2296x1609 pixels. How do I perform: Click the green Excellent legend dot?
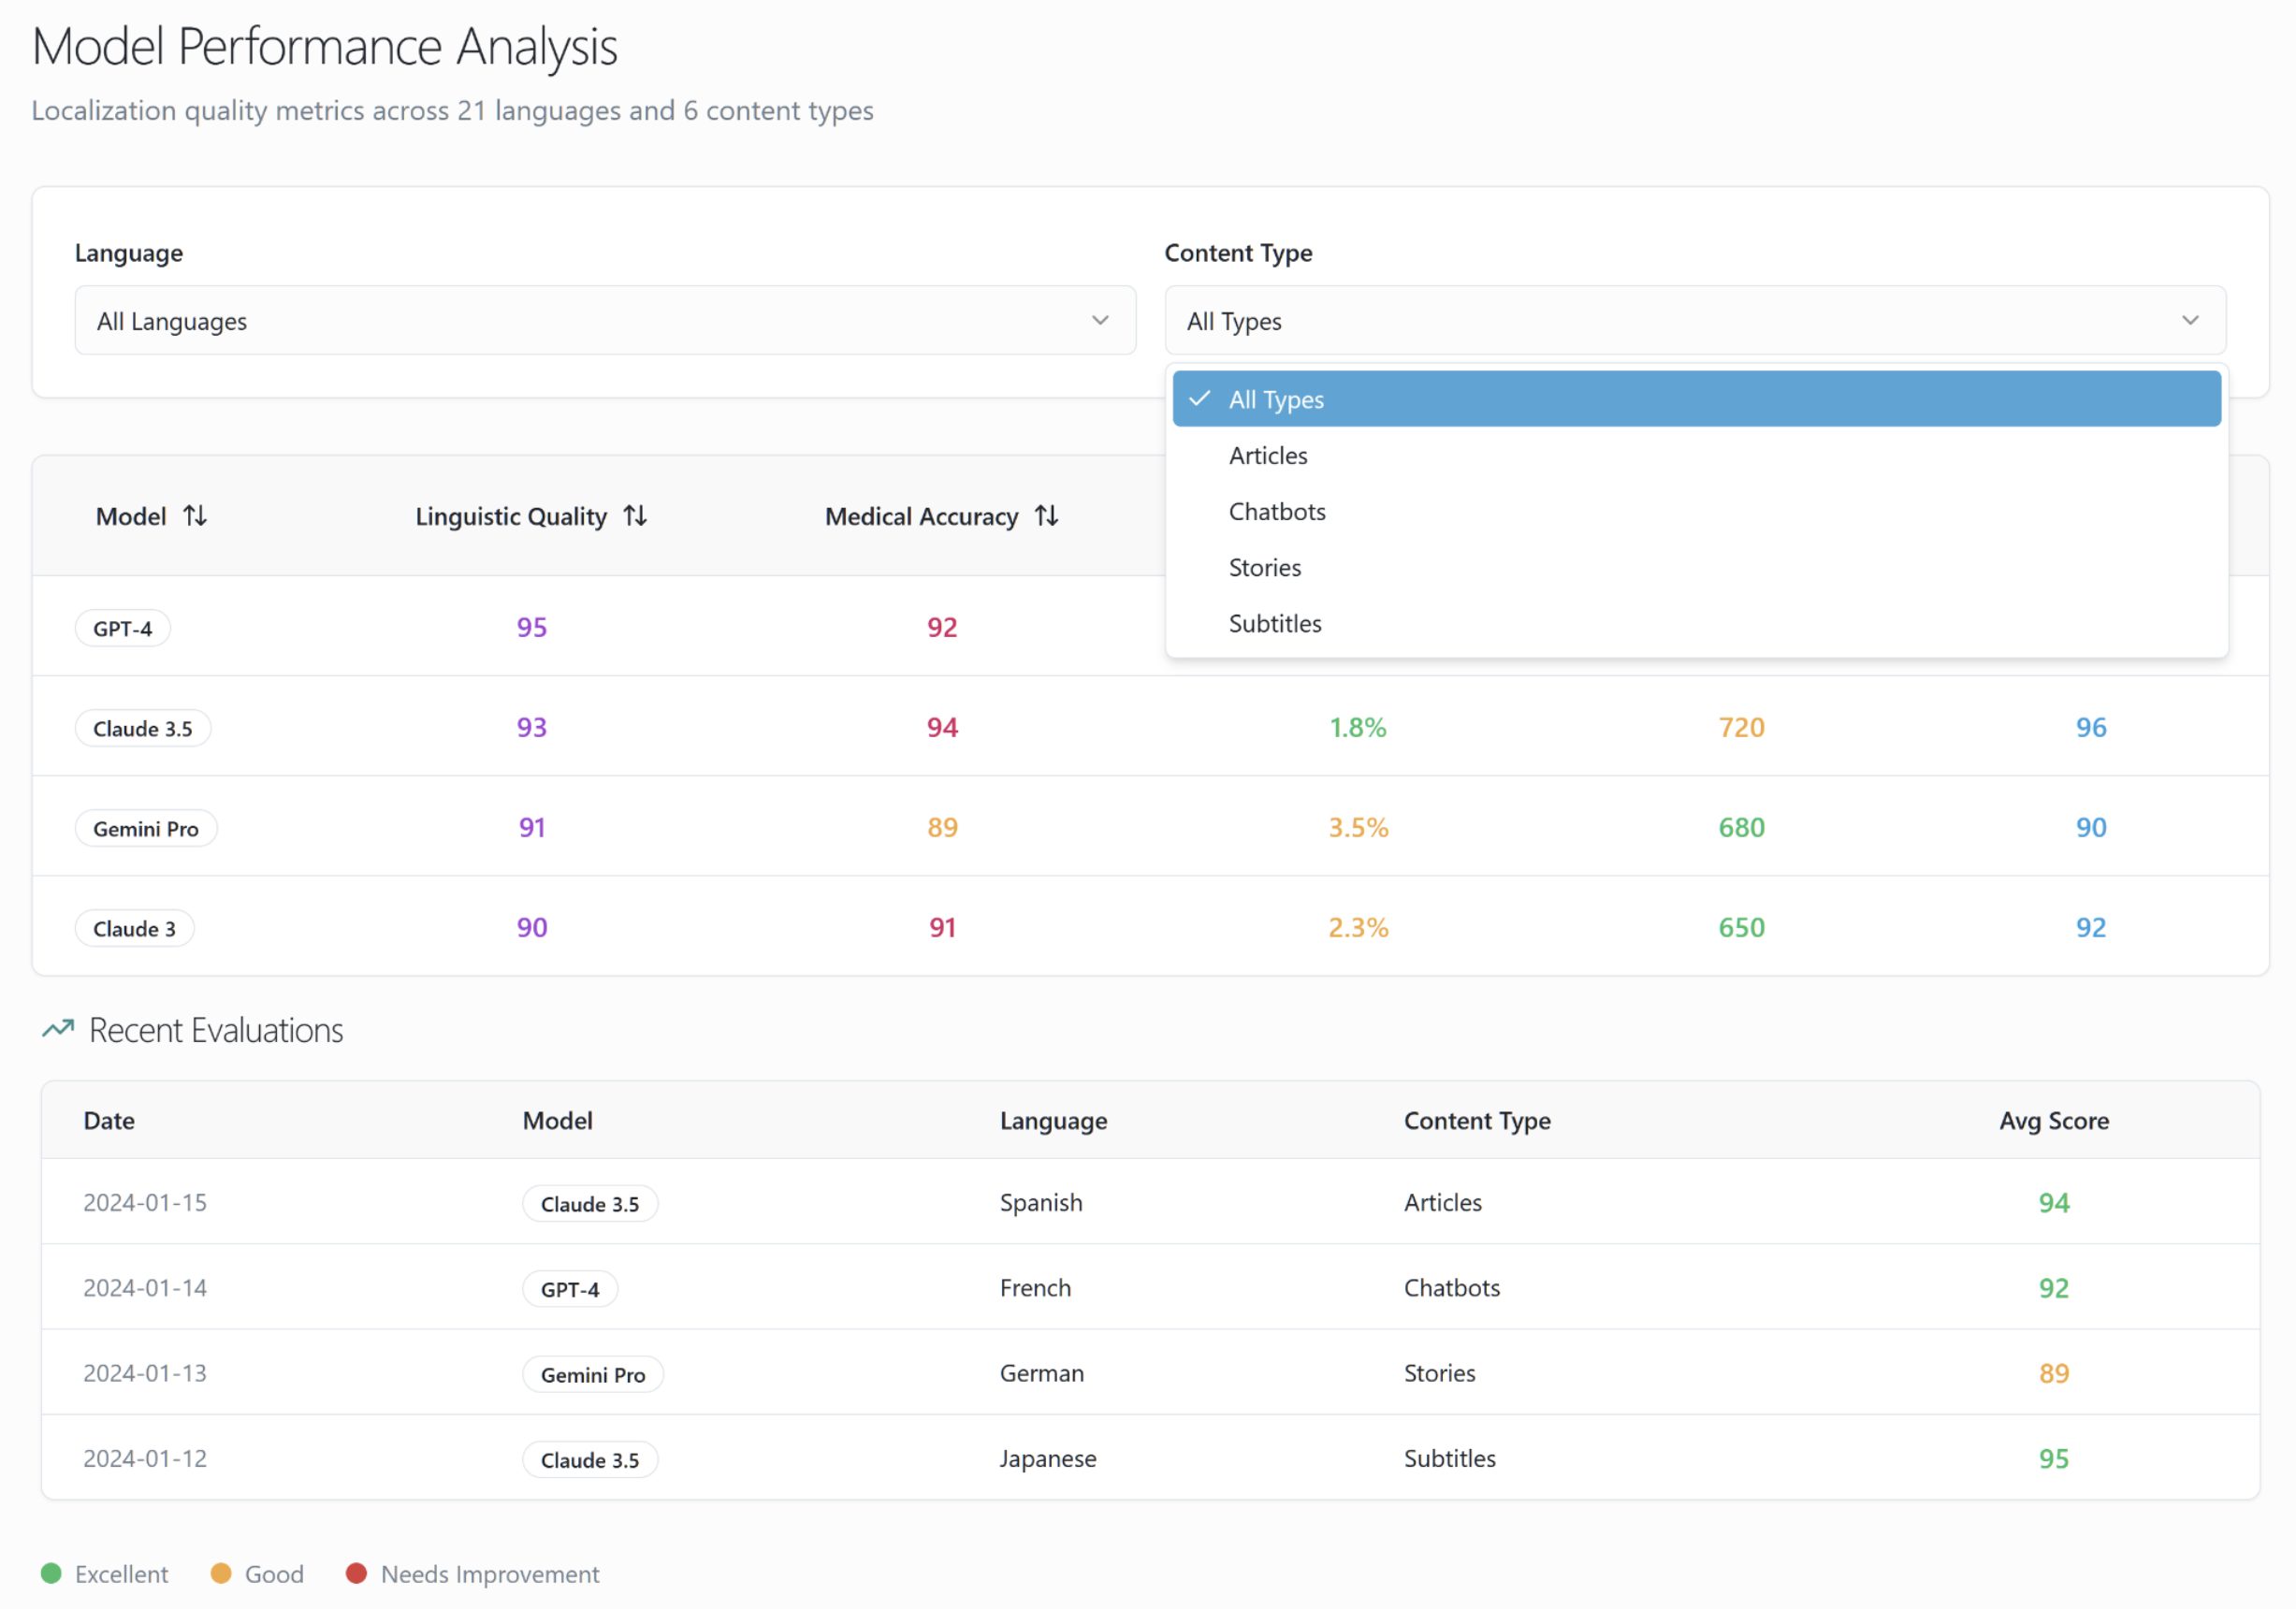(52, 1573)
